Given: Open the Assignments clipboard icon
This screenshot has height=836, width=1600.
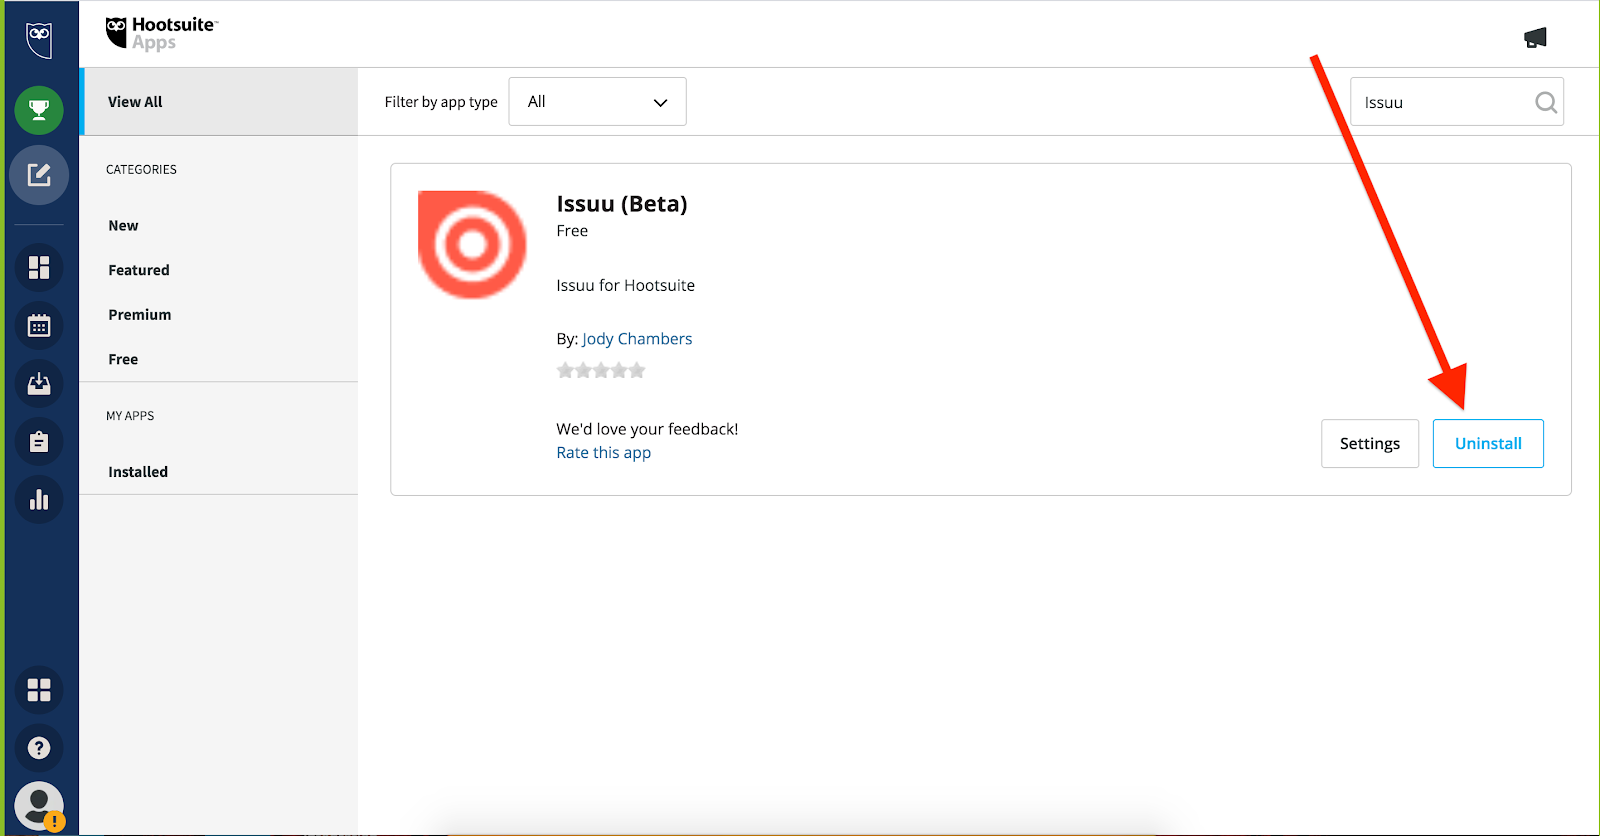Looking at the screenshot, I should pyautogui.click(x=39, y=441).
